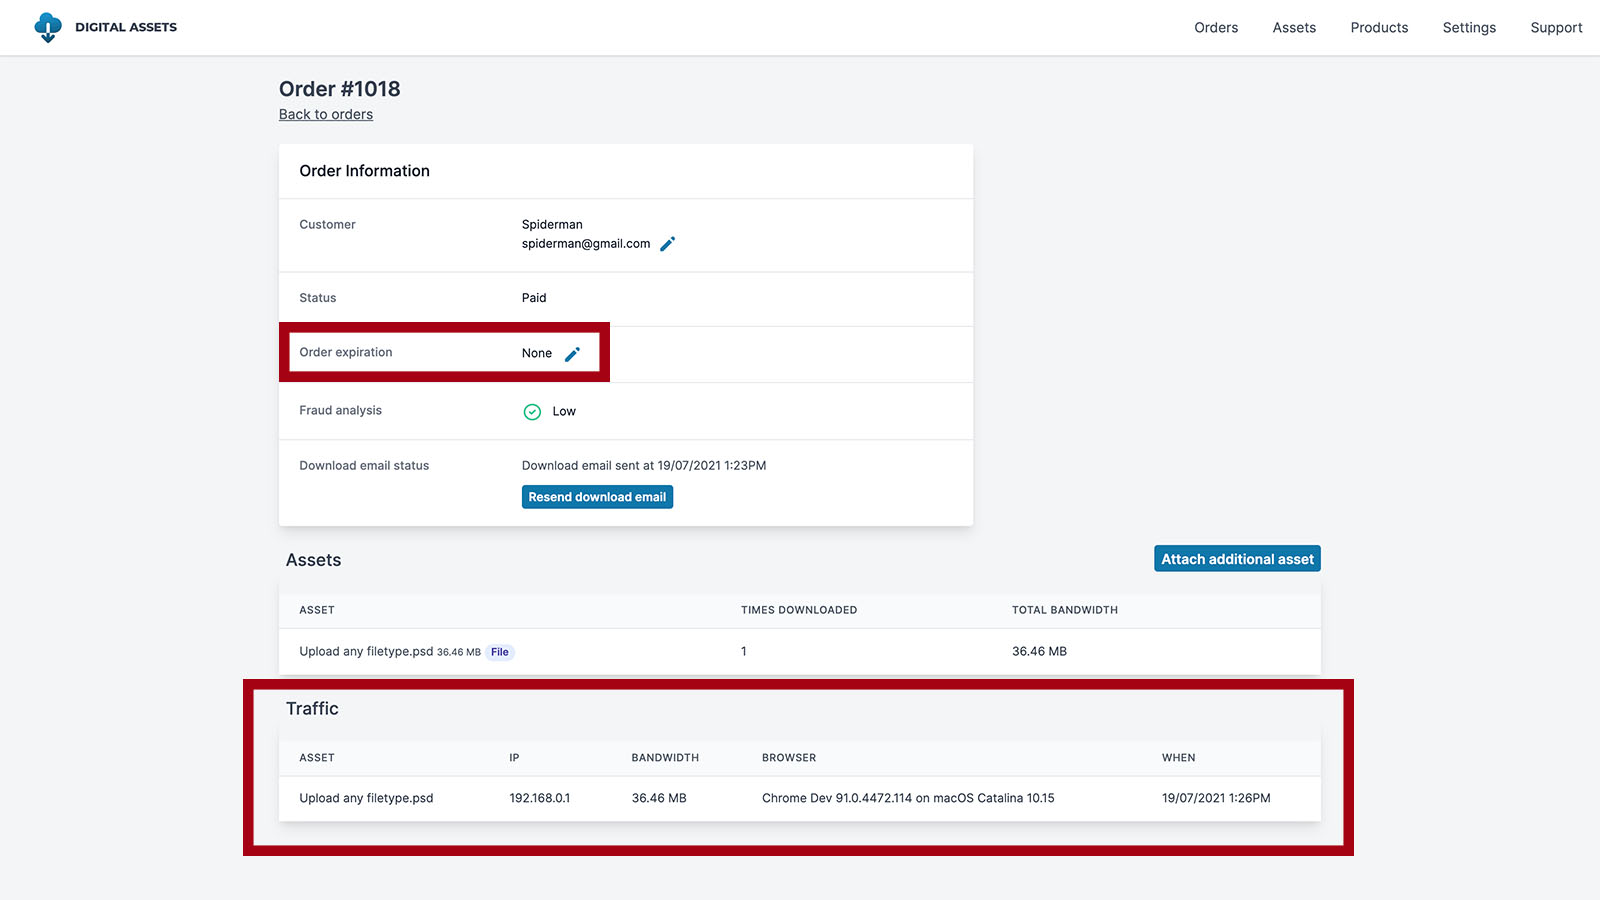The width and height of the screenshot is (1600, 900).
Task: Click the traffic row IP address 192.168.0.1
Action: click(539, 798)
